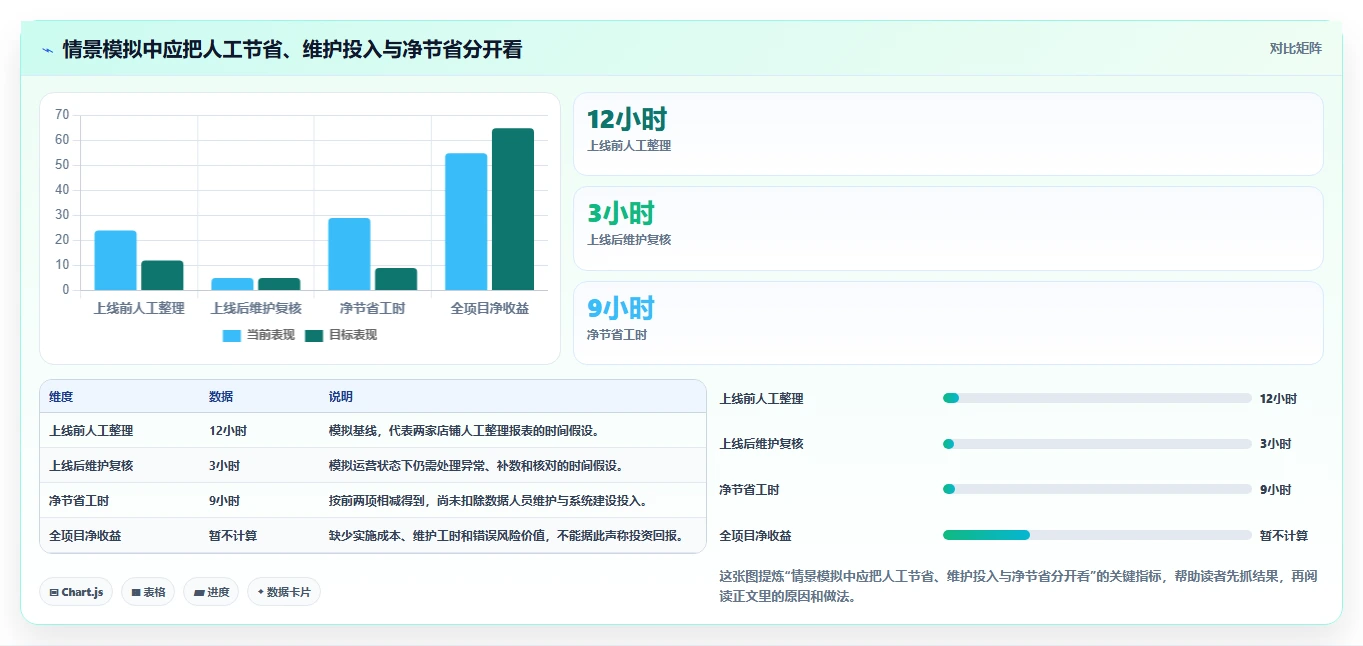Image resolution: width=1363 pixels, height=646 pixels.
Task: Click the 数据卡片 tag chip
Action: pos(284,592)
